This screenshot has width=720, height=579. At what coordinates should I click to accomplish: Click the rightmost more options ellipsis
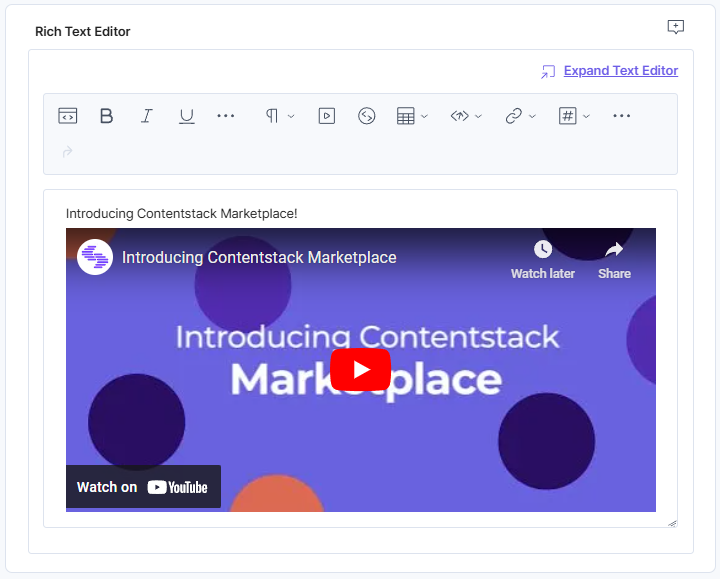coord(622,116)
